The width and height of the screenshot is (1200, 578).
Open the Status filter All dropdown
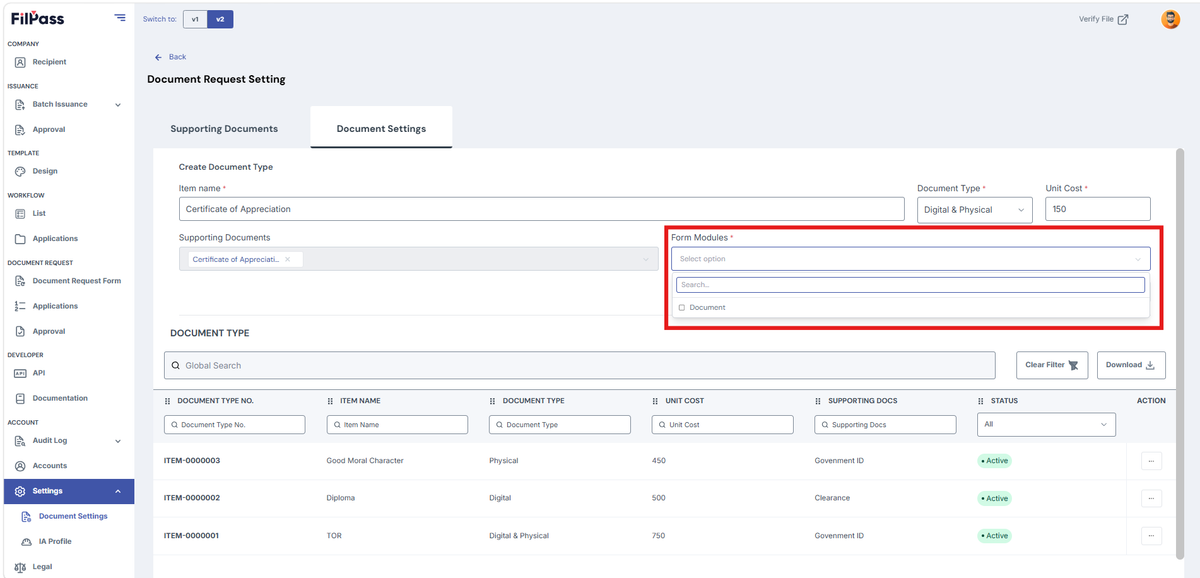1046,425
